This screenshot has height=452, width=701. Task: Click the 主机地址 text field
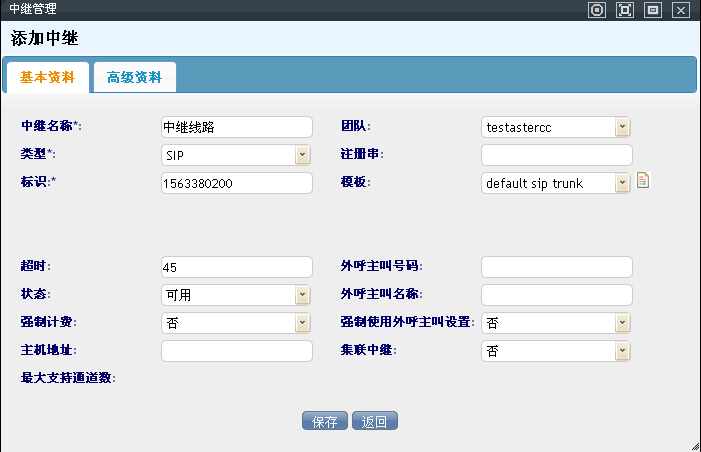(x=237, y=351)
